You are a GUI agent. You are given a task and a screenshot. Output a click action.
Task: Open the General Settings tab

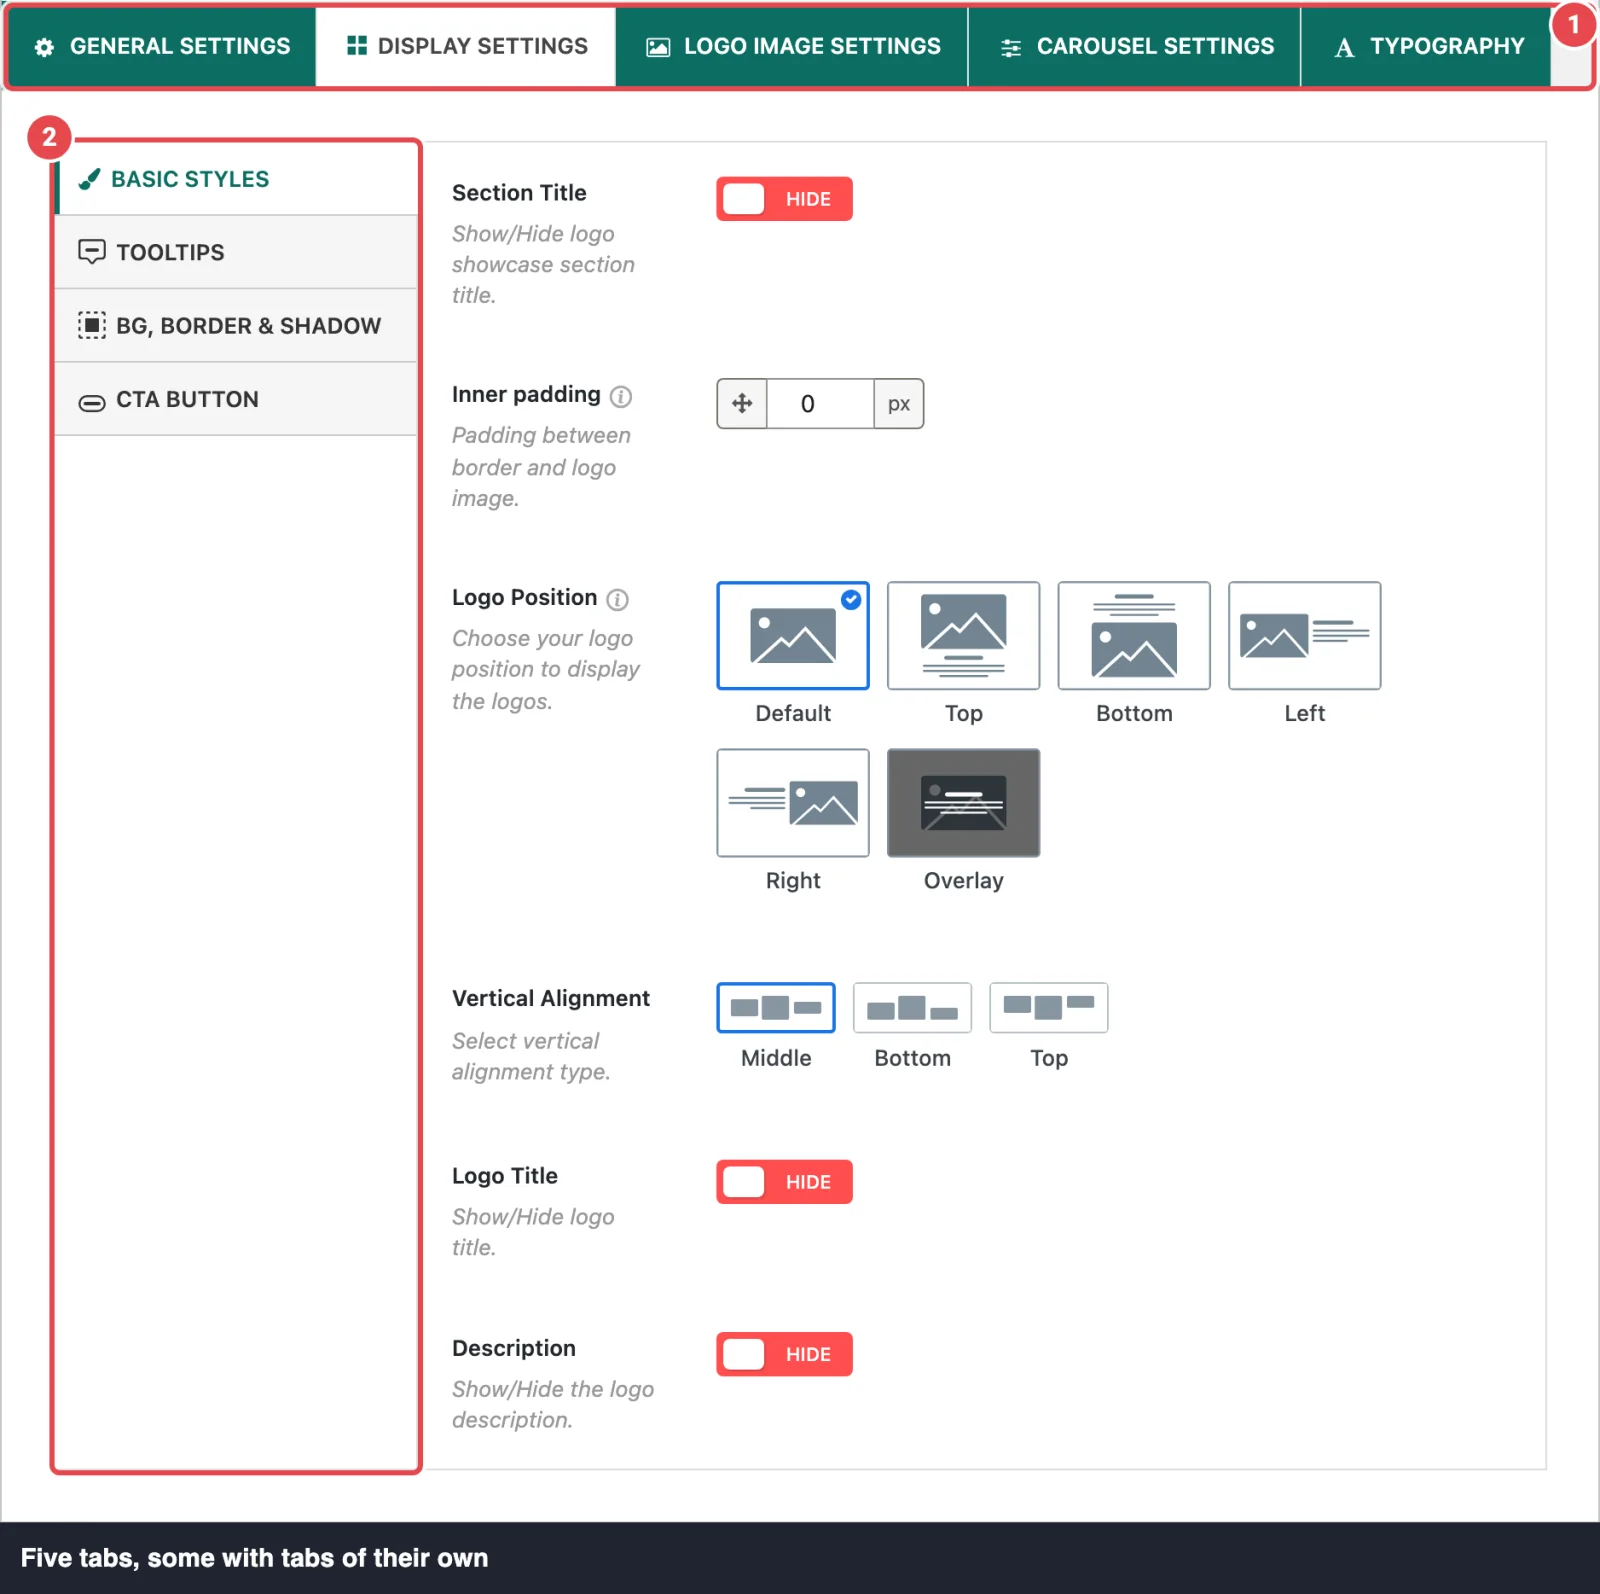coord(162,47)
